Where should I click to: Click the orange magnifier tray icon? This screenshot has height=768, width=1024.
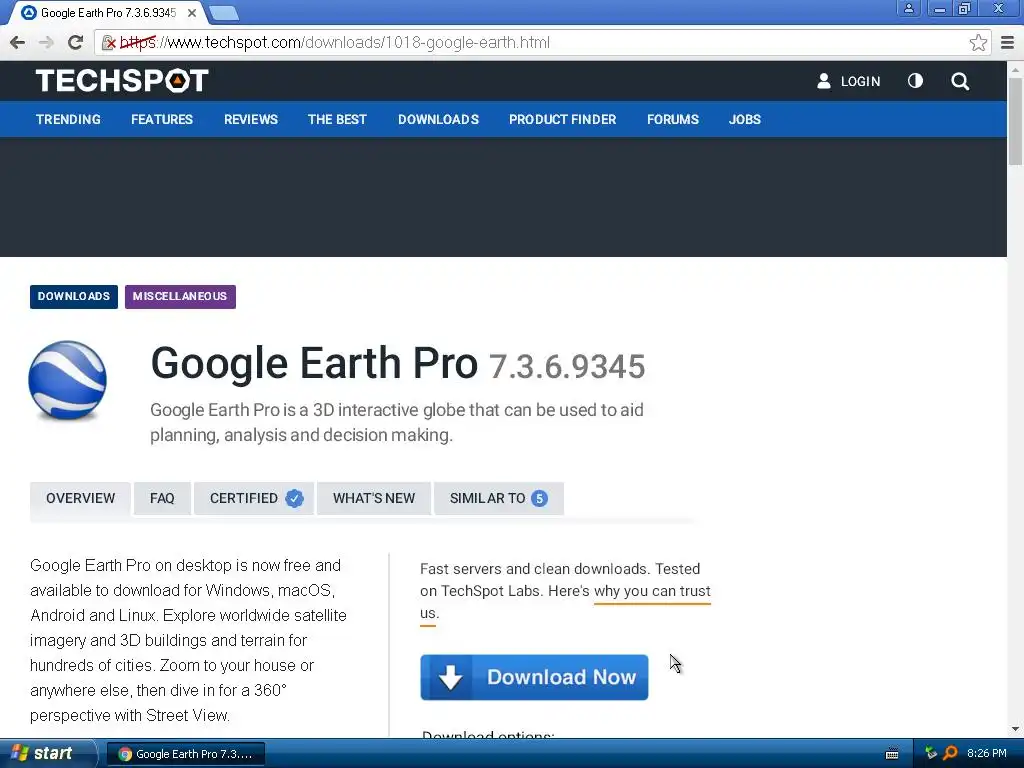(x=950, y=753)
